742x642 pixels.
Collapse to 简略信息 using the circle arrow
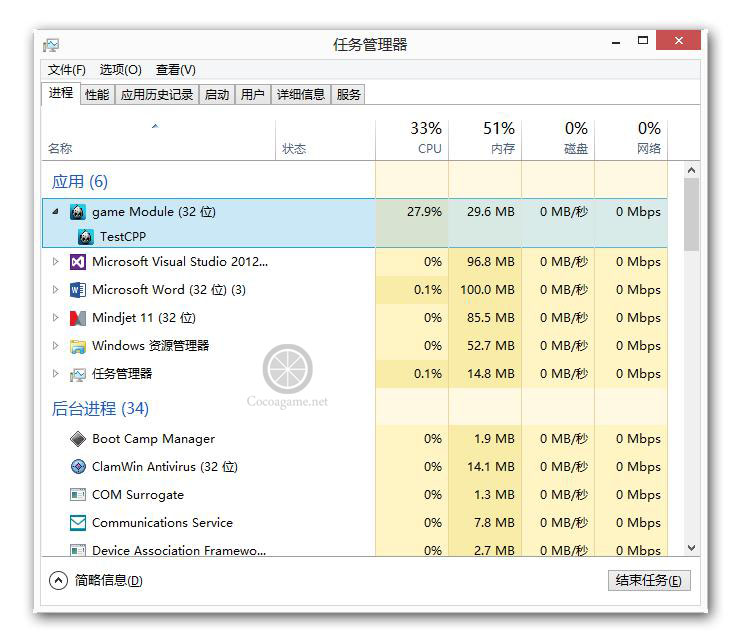coord(58,580)
